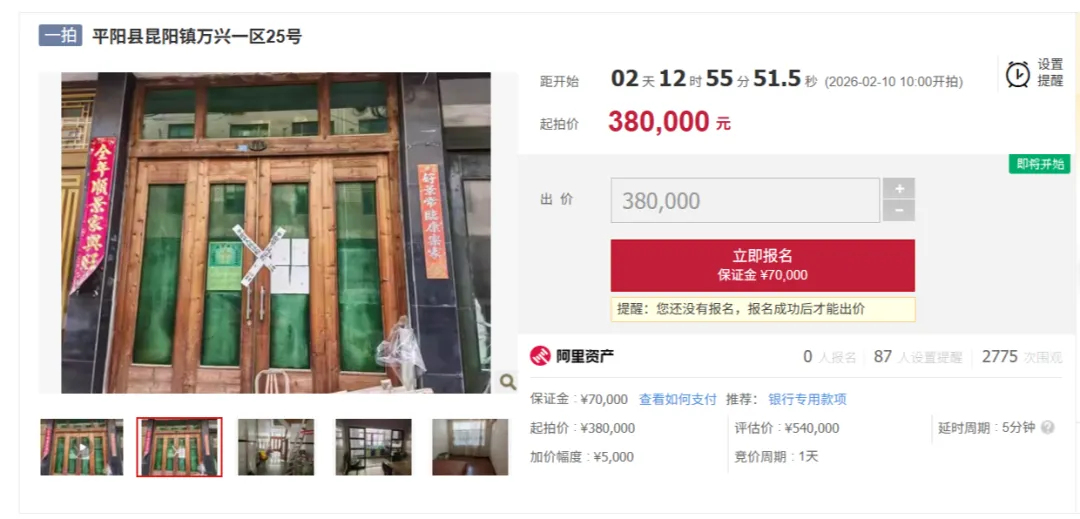Click the 一拍 auction round badge

[x=61, y=36]
